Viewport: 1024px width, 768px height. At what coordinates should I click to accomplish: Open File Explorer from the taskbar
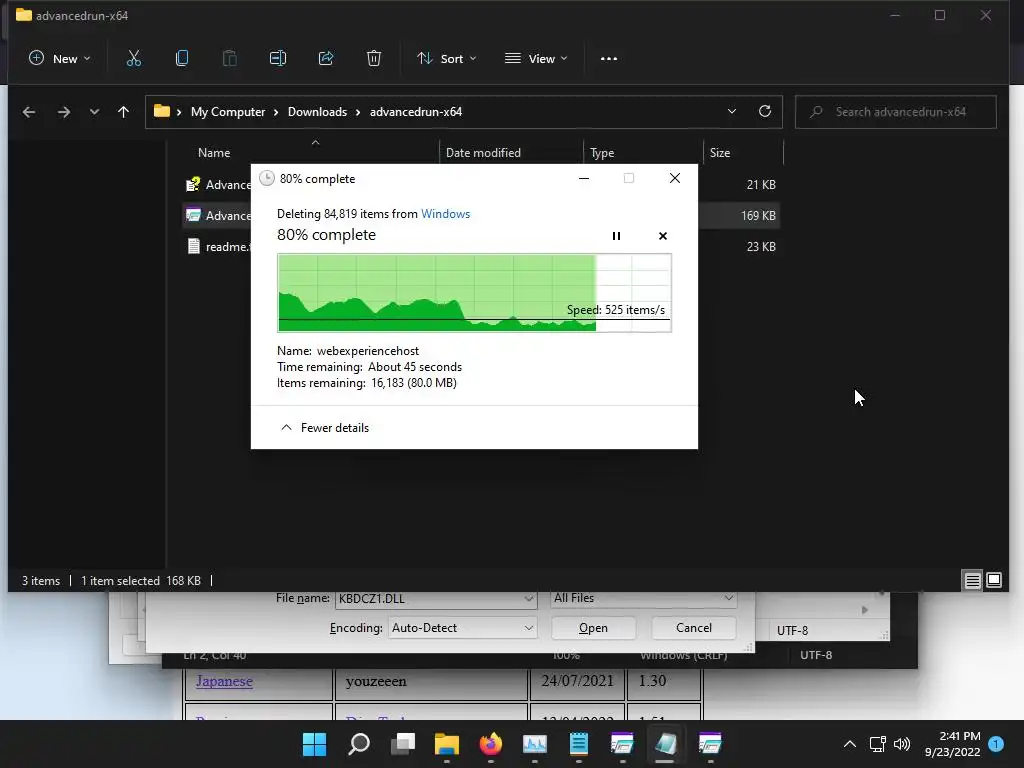(447, 744)
